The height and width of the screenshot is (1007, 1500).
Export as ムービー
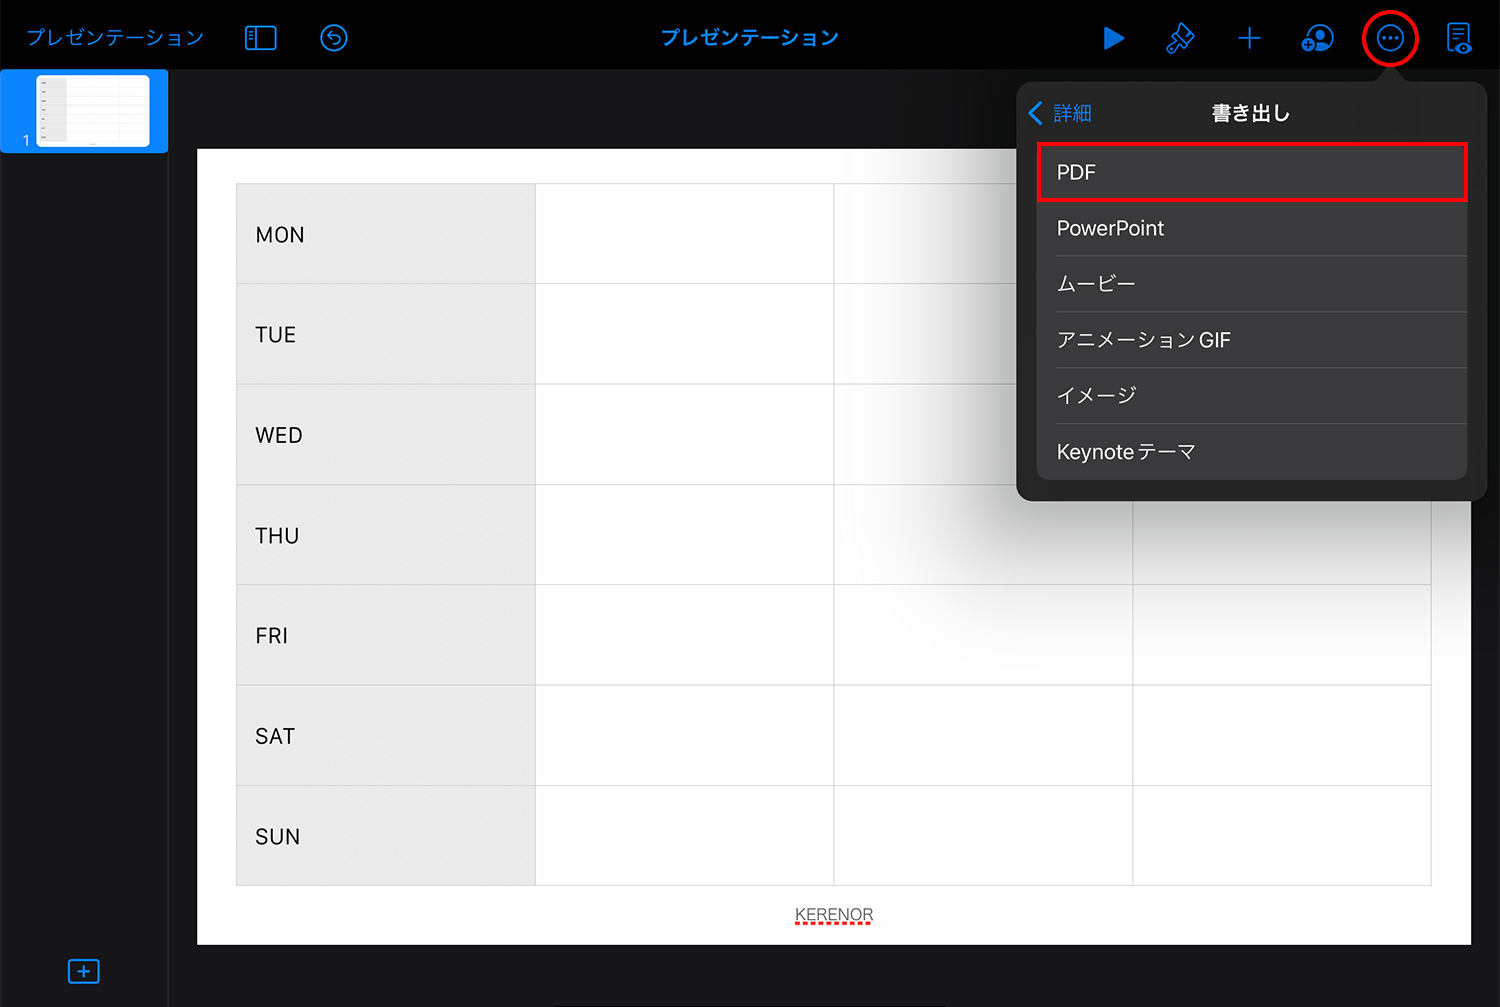pos(1252,284)
